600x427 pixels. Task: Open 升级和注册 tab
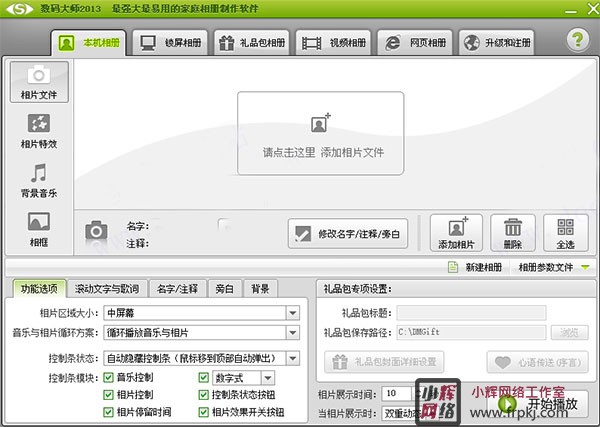coord(497,42)
